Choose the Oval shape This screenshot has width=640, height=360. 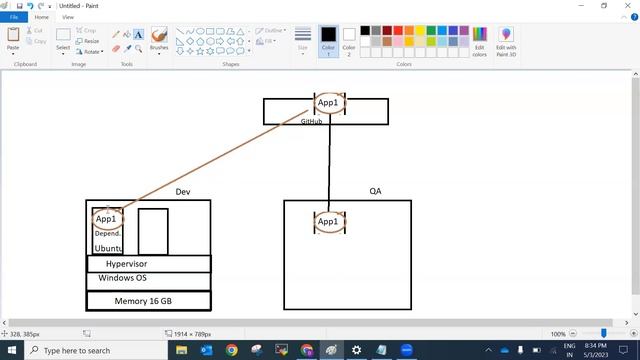(200, 31)
